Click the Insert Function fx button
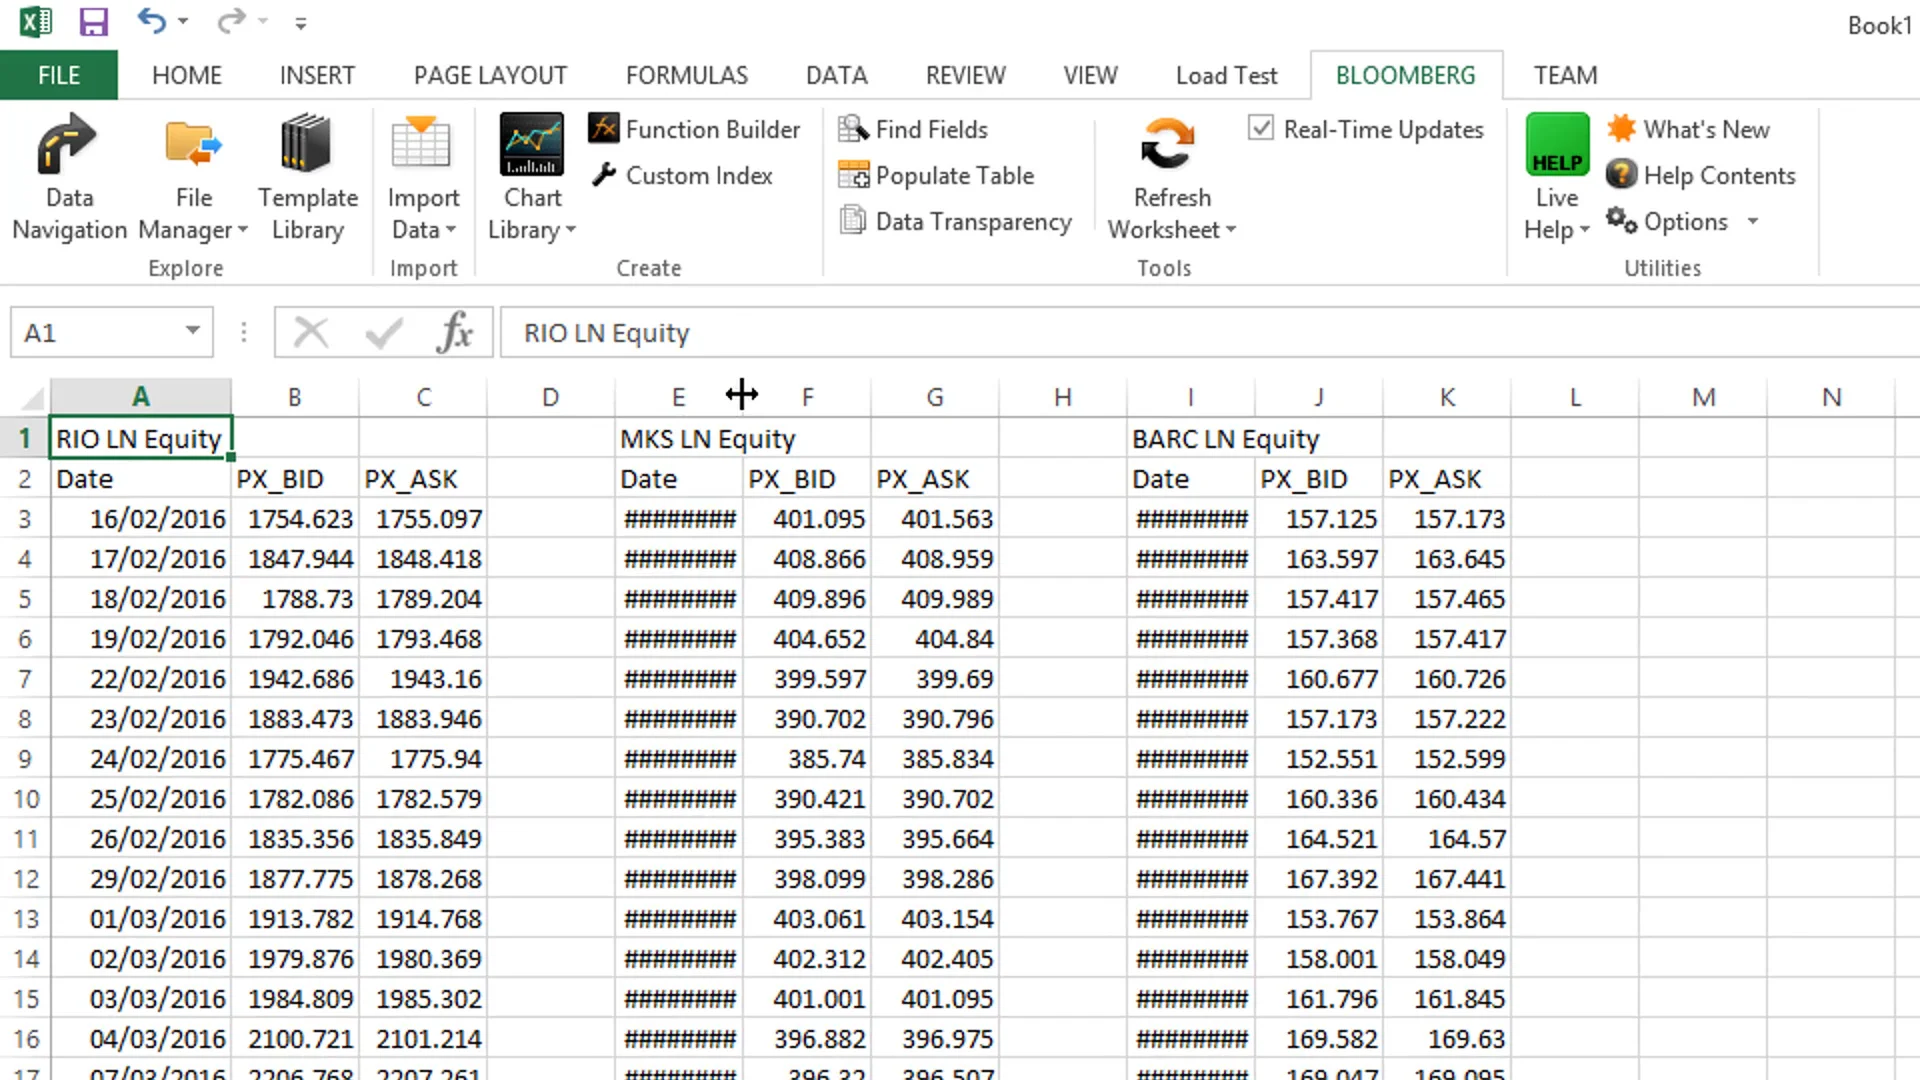Screen dimensions: 1920x1080 [453, 332]
